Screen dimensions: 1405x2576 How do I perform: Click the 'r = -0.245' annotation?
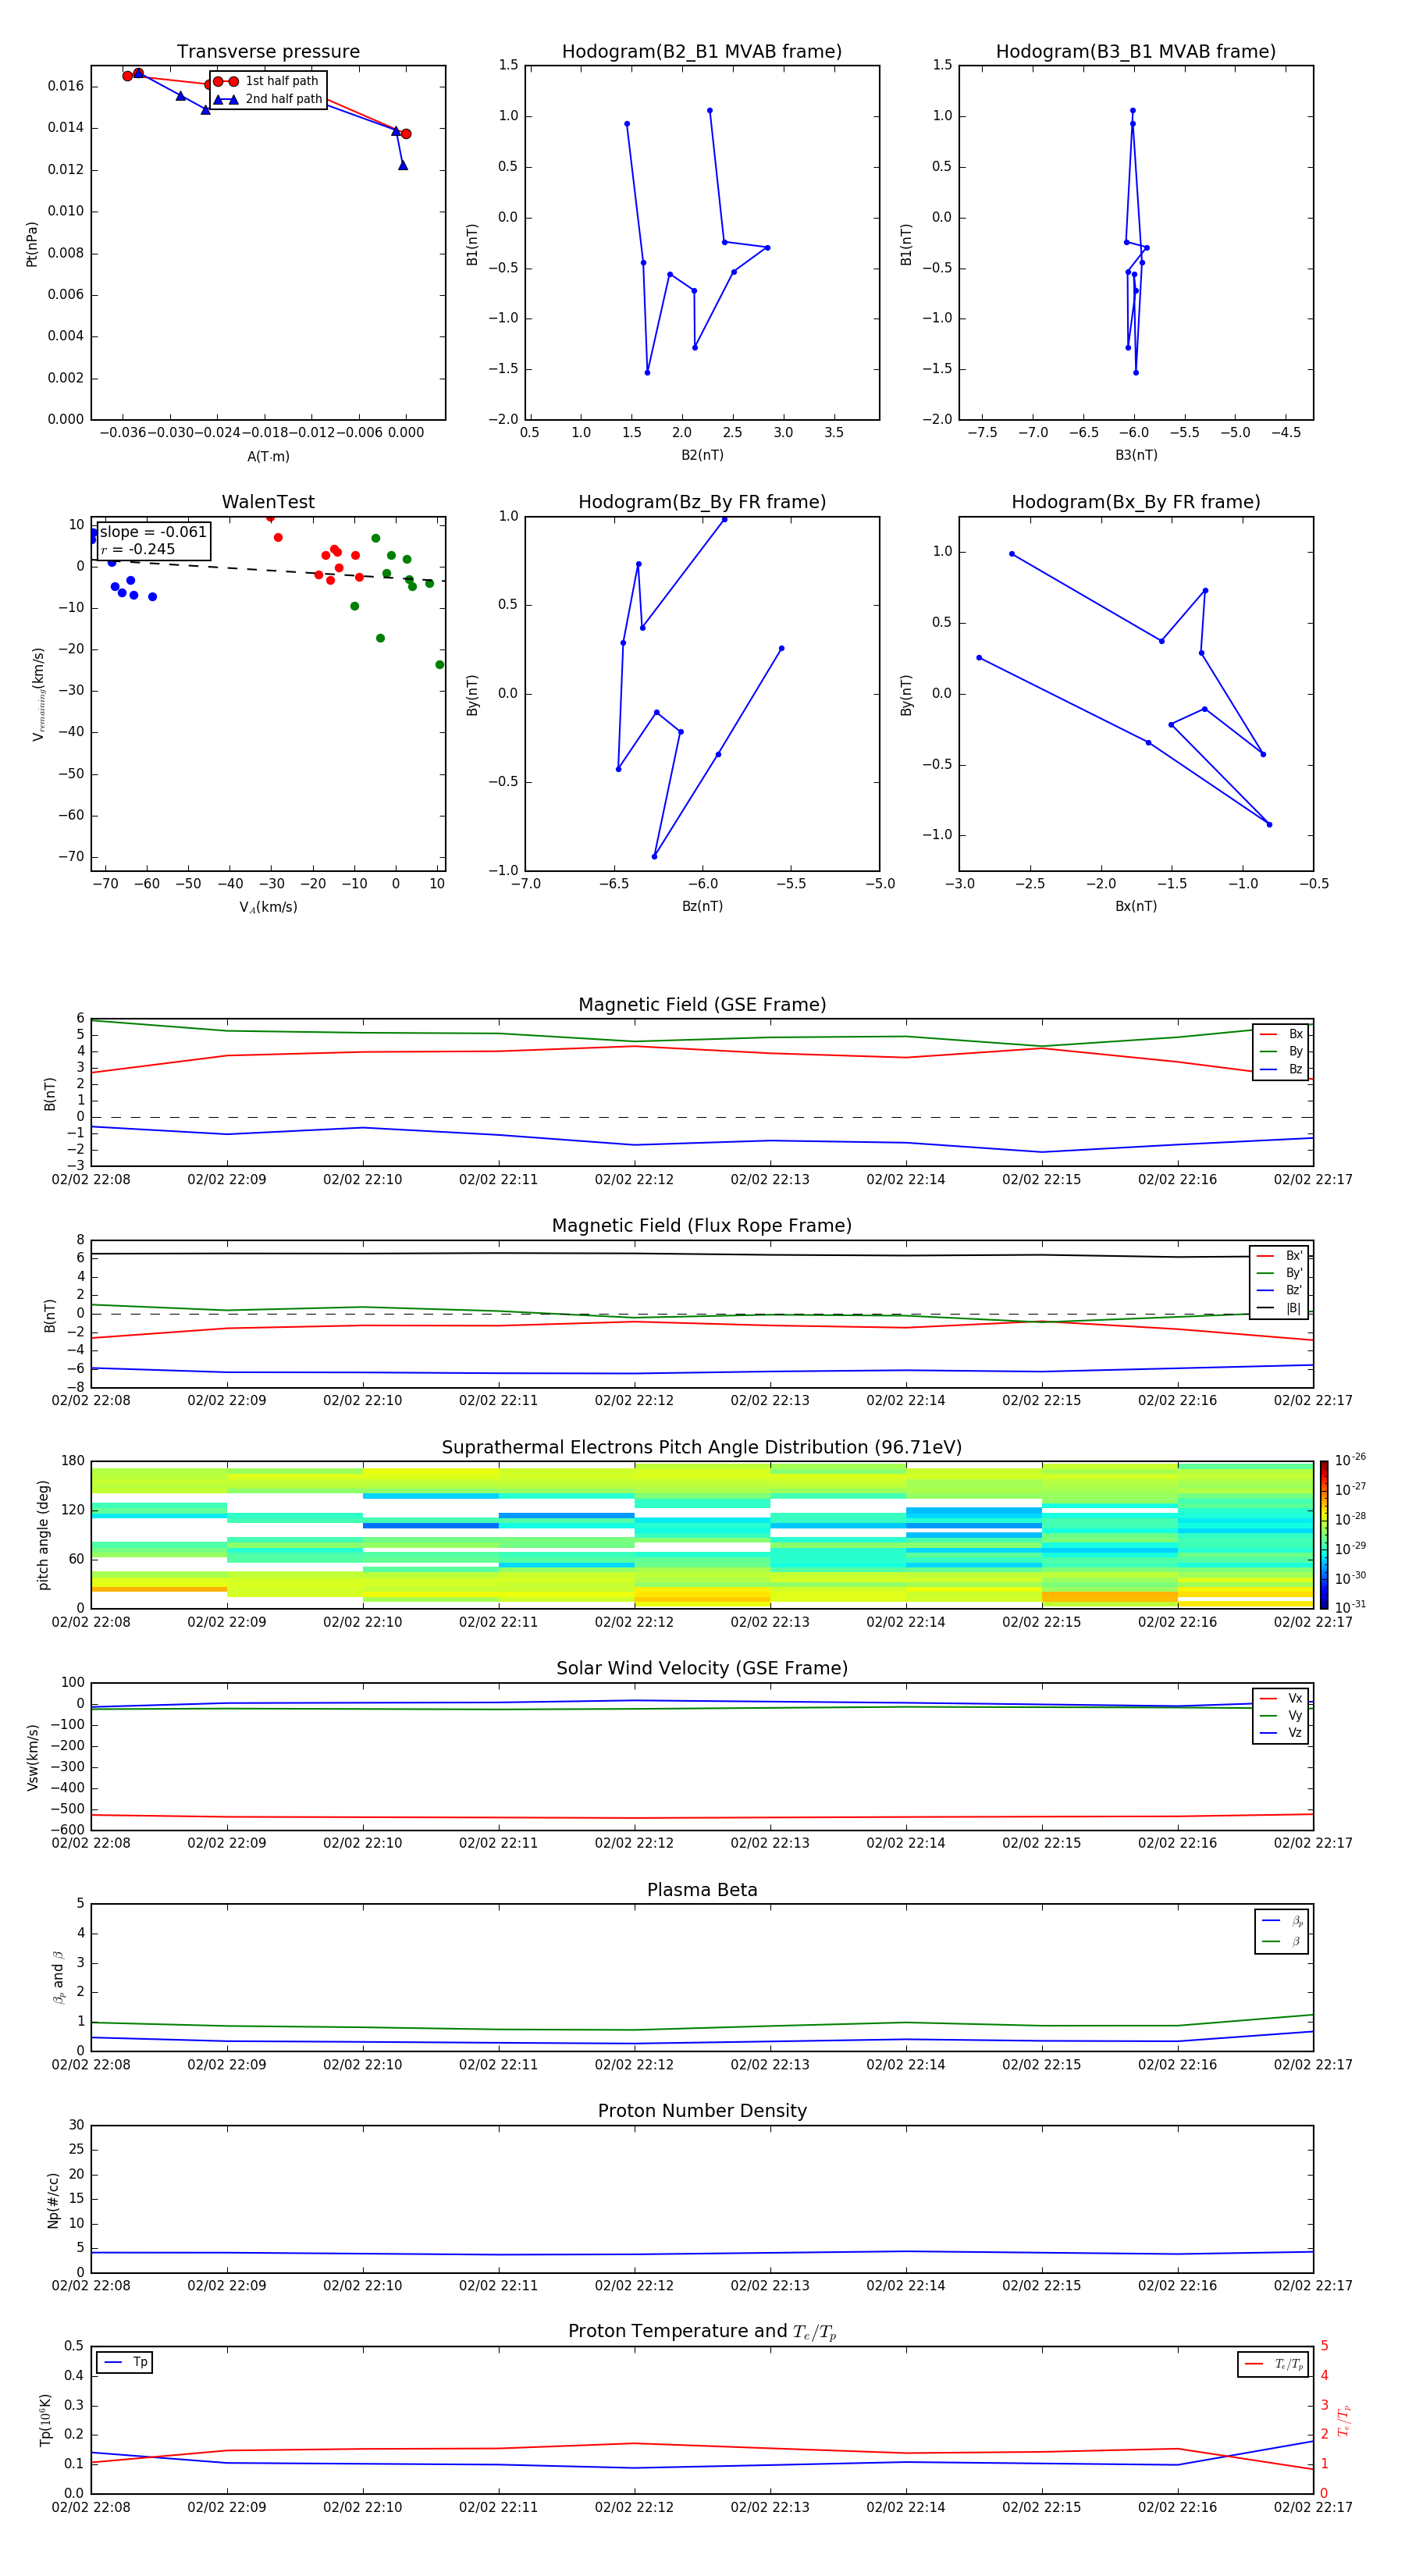click(138, 549)
